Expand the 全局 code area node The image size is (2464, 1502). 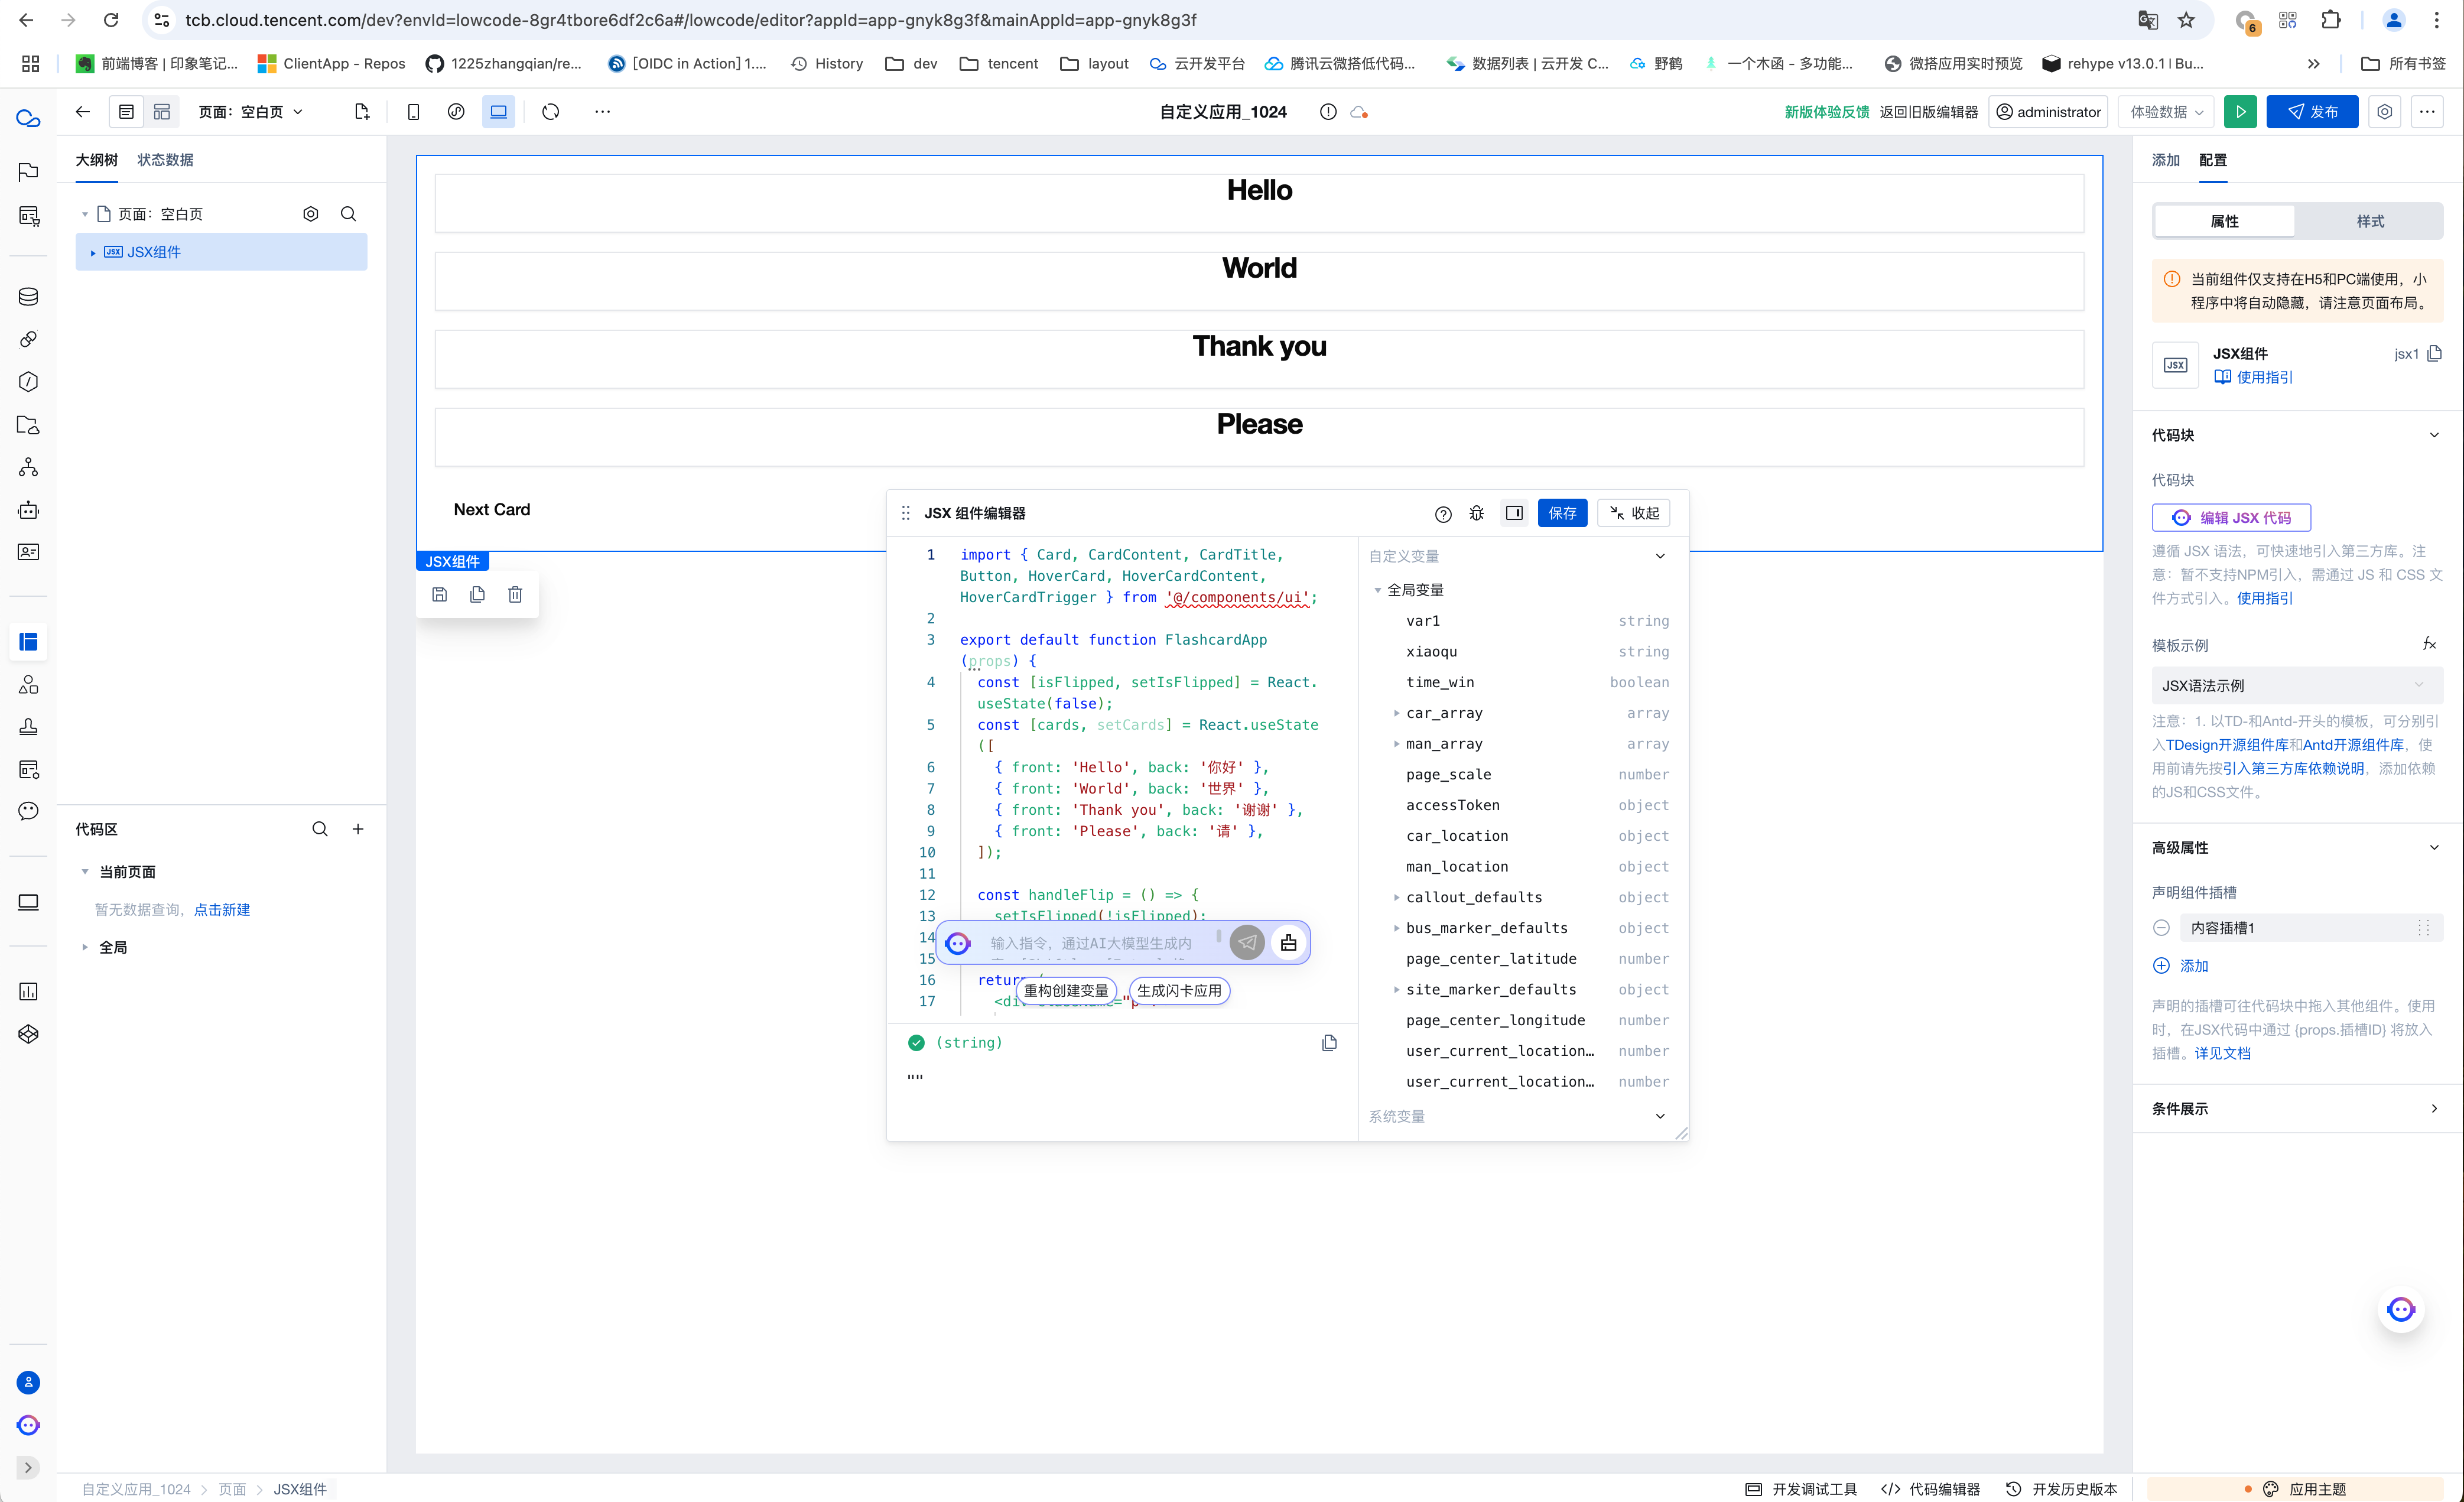(x=85, y=947)
